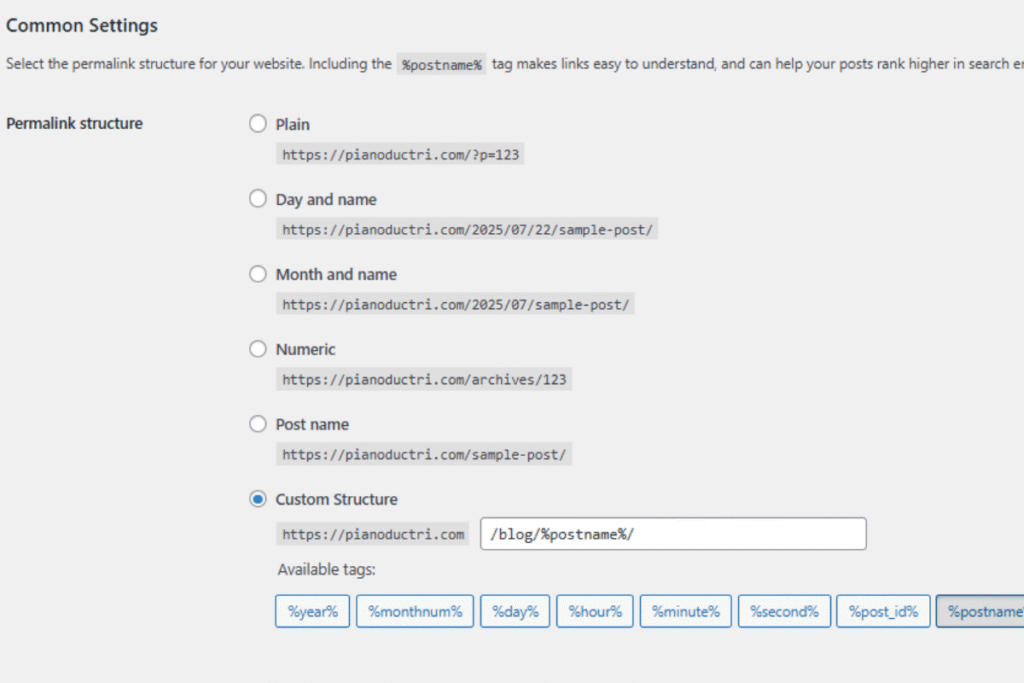Select the Month and name radio option
The image size is (1024, 683).
coord(258,274)
